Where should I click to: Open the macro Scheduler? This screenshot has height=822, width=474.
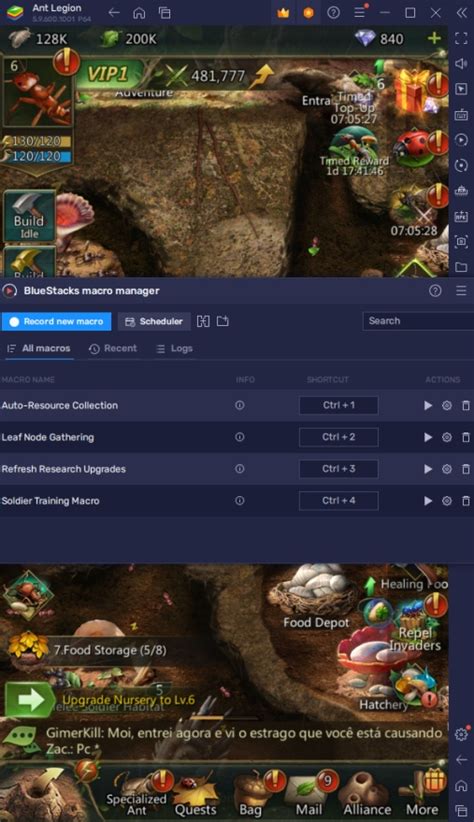coord(154,321)
